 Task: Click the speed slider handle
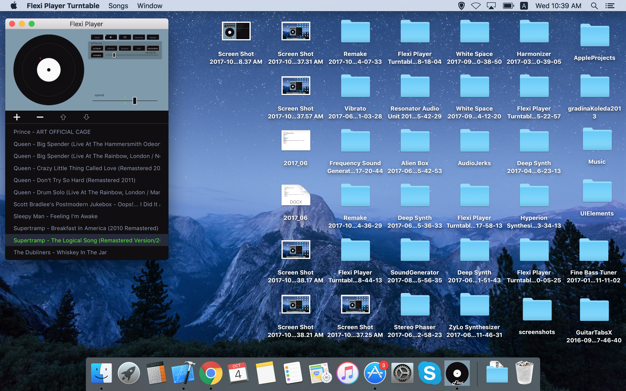(x=135, y=101)
